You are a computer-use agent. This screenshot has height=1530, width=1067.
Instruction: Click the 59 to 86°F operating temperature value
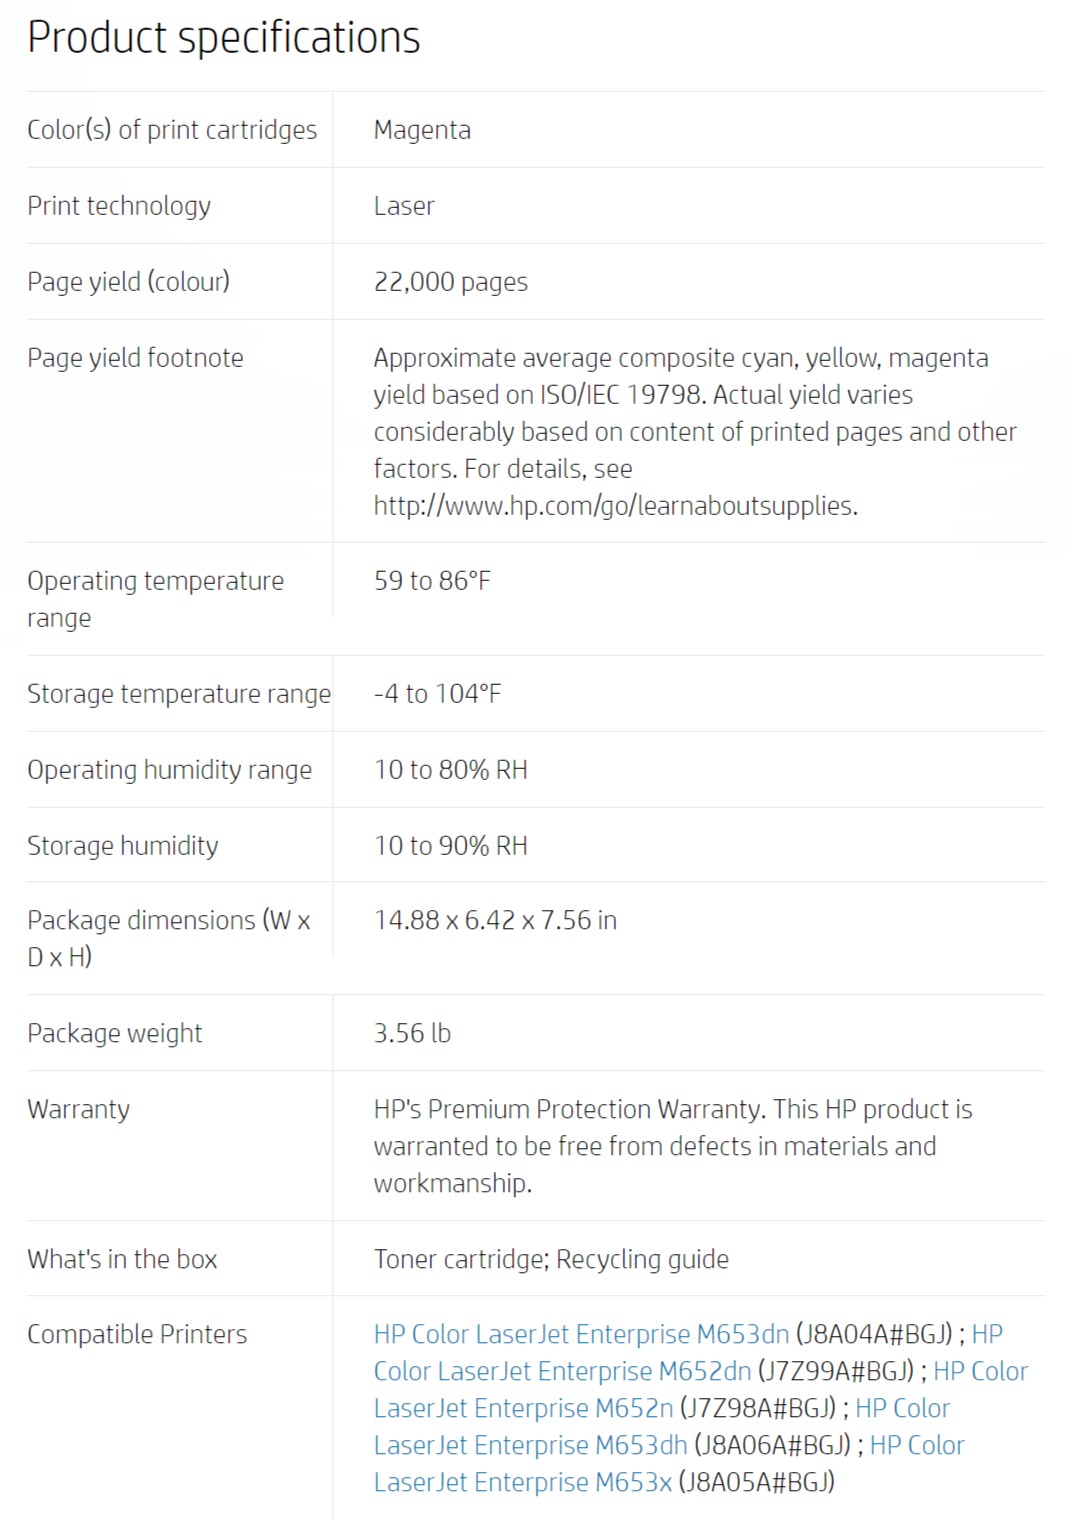pyautogui.click(x=432, y=581)
